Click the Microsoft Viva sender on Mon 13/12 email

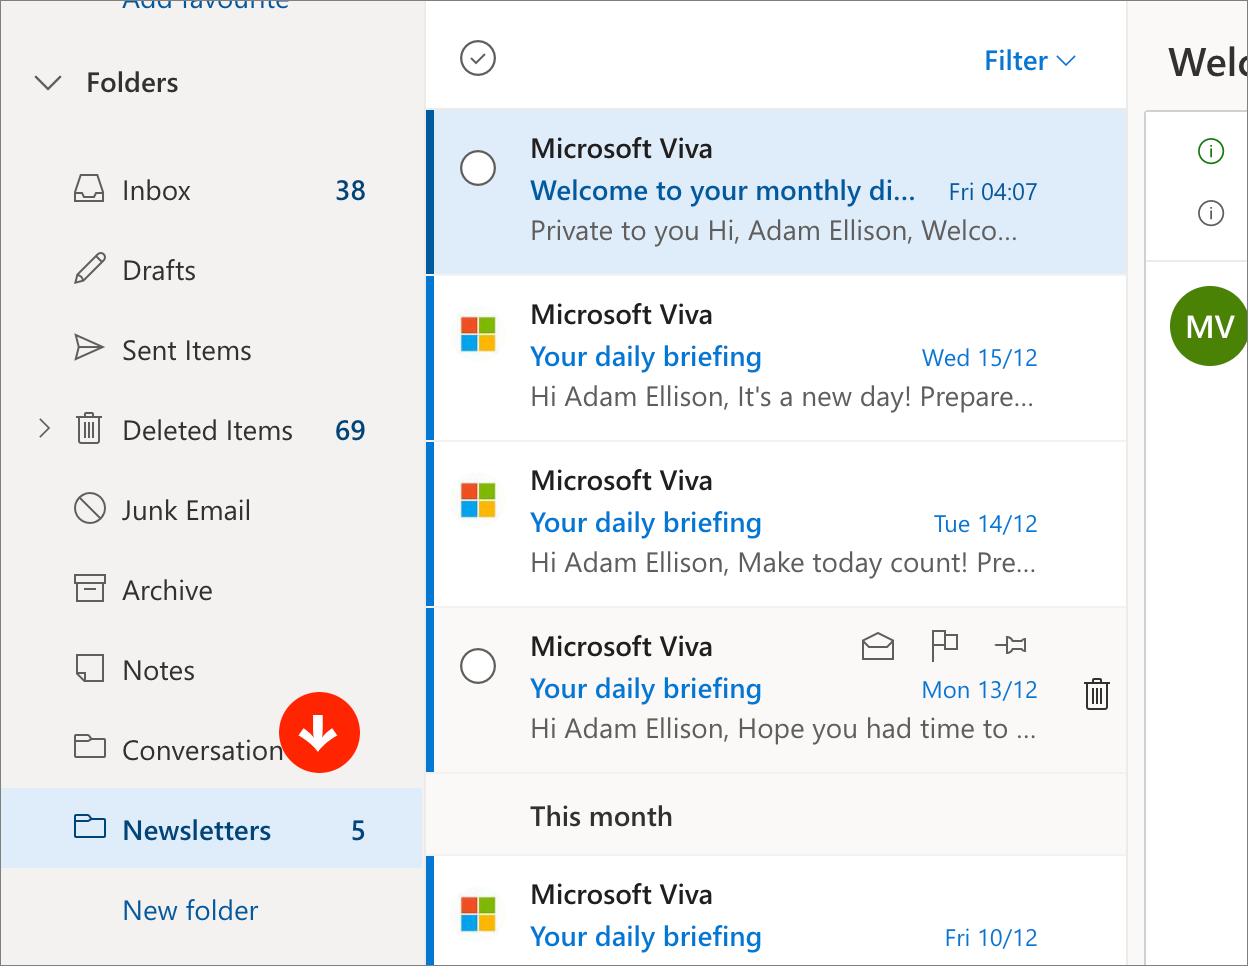tap(622, 646)
